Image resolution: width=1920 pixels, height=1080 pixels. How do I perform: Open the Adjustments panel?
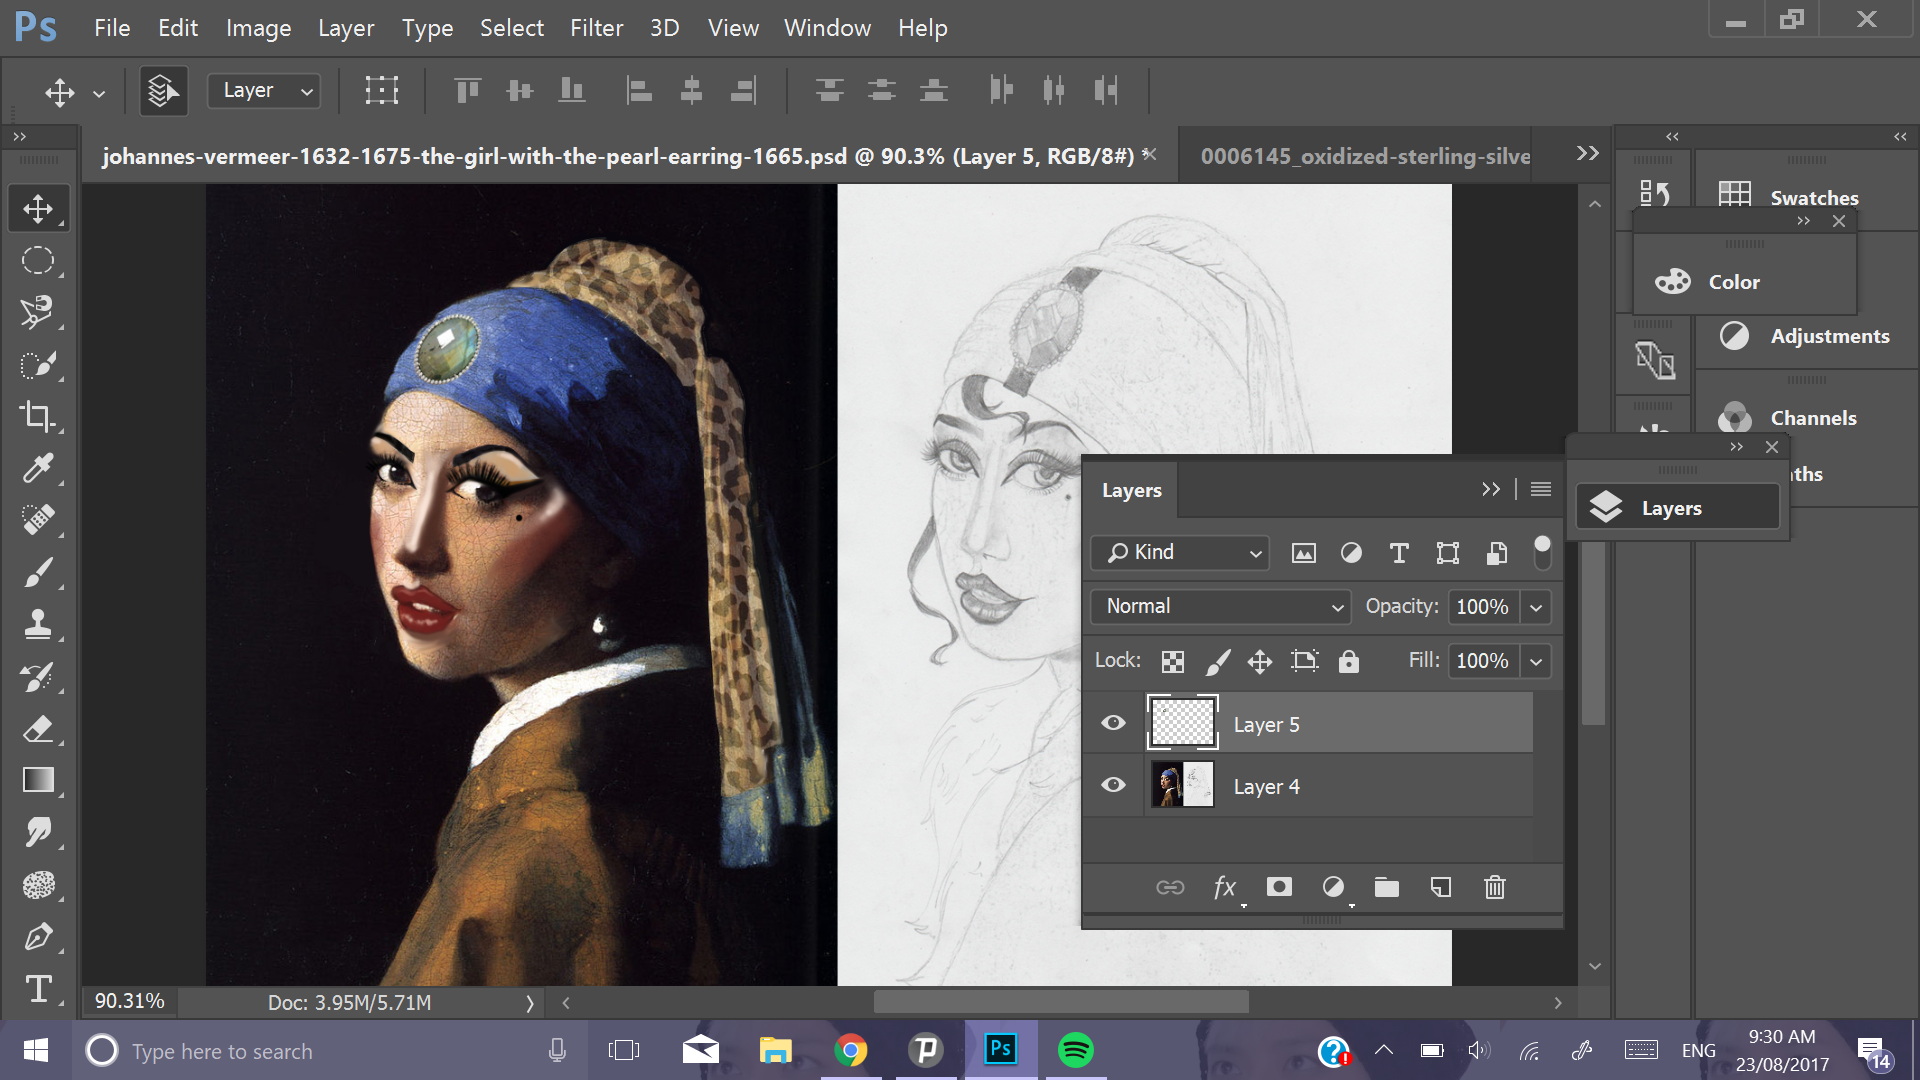(x=1804, y=336)
